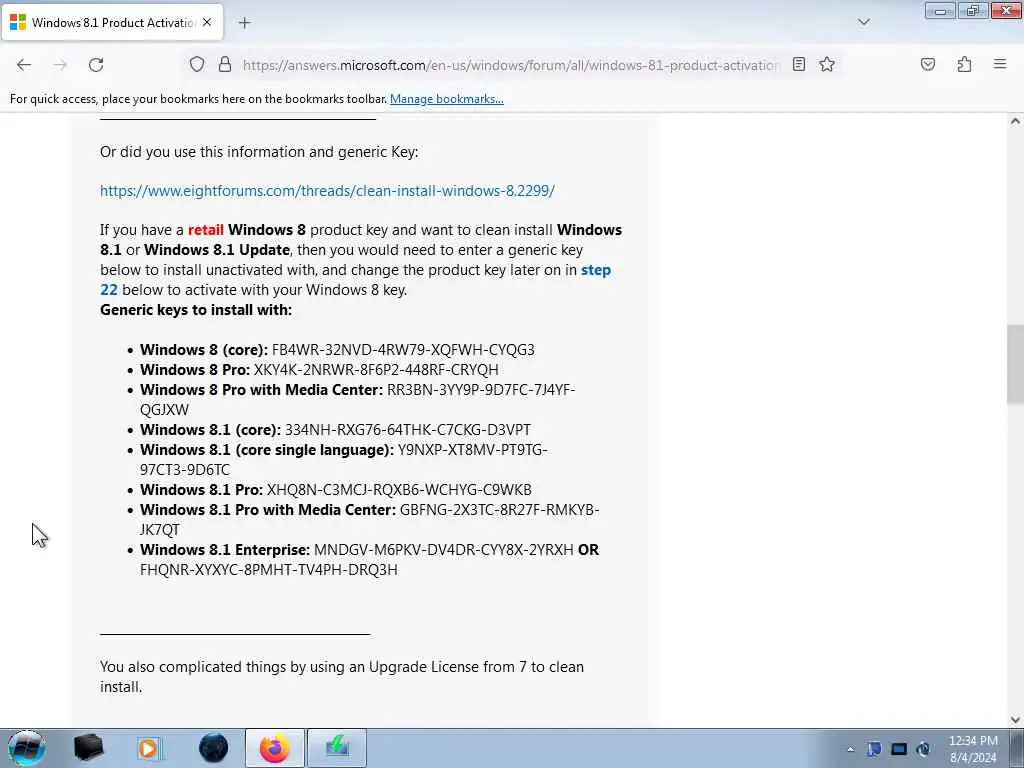Click the scrollbar down arrow

[1015, 720]
